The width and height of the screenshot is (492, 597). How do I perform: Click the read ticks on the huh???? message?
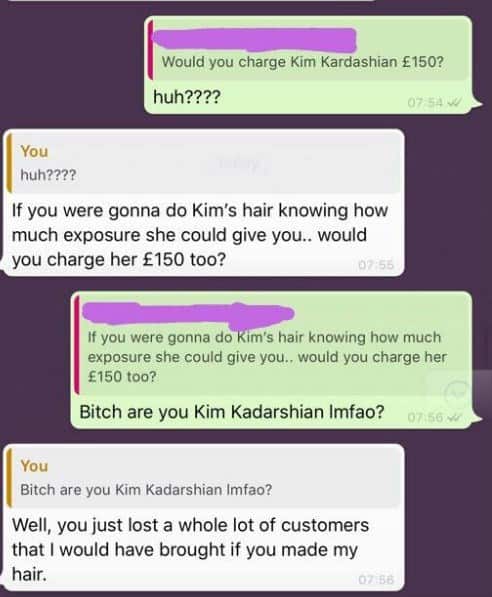pos(454,102)
